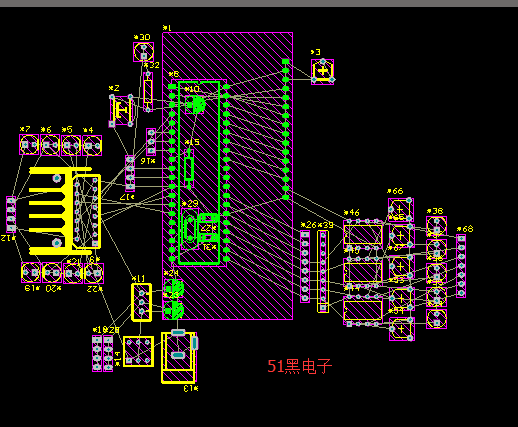Click the yellow three-pin header *11
518x427 pixels.
142,302
